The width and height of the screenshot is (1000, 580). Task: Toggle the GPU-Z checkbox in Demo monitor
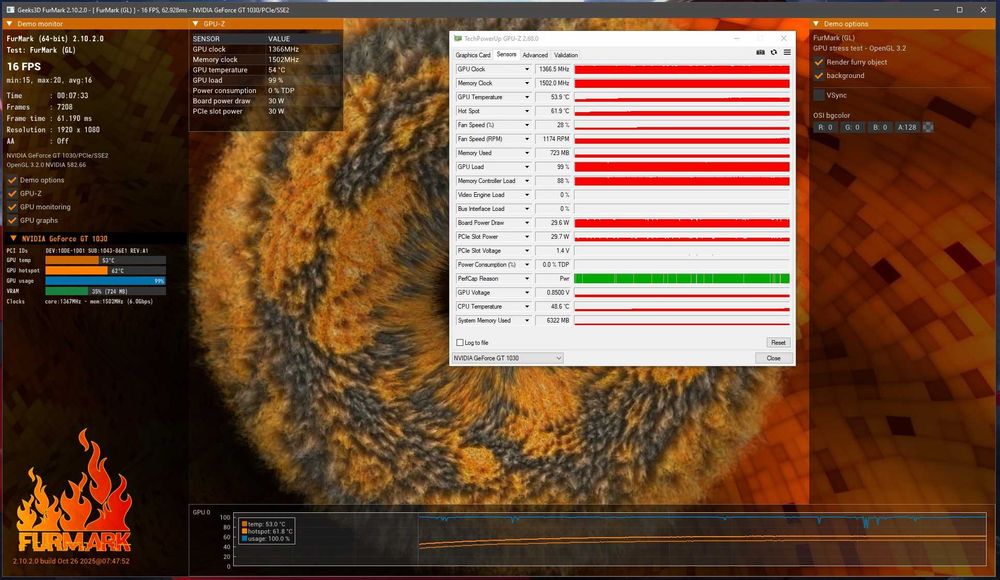click(x=12, y=193)
